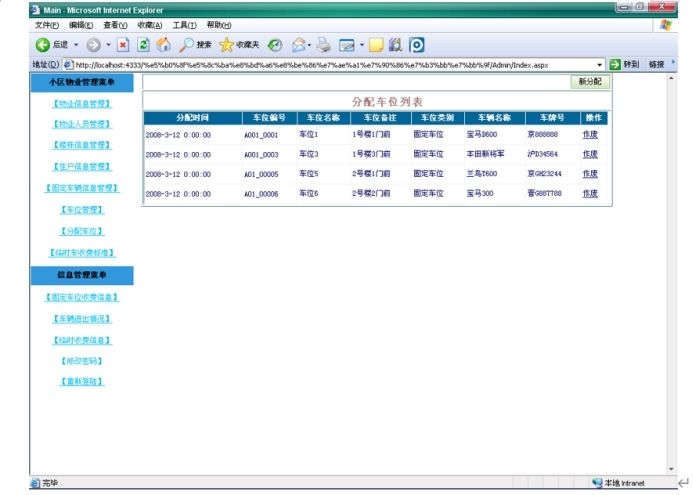
Task: Click the Print printer icon
Action: tap(324, 45)
